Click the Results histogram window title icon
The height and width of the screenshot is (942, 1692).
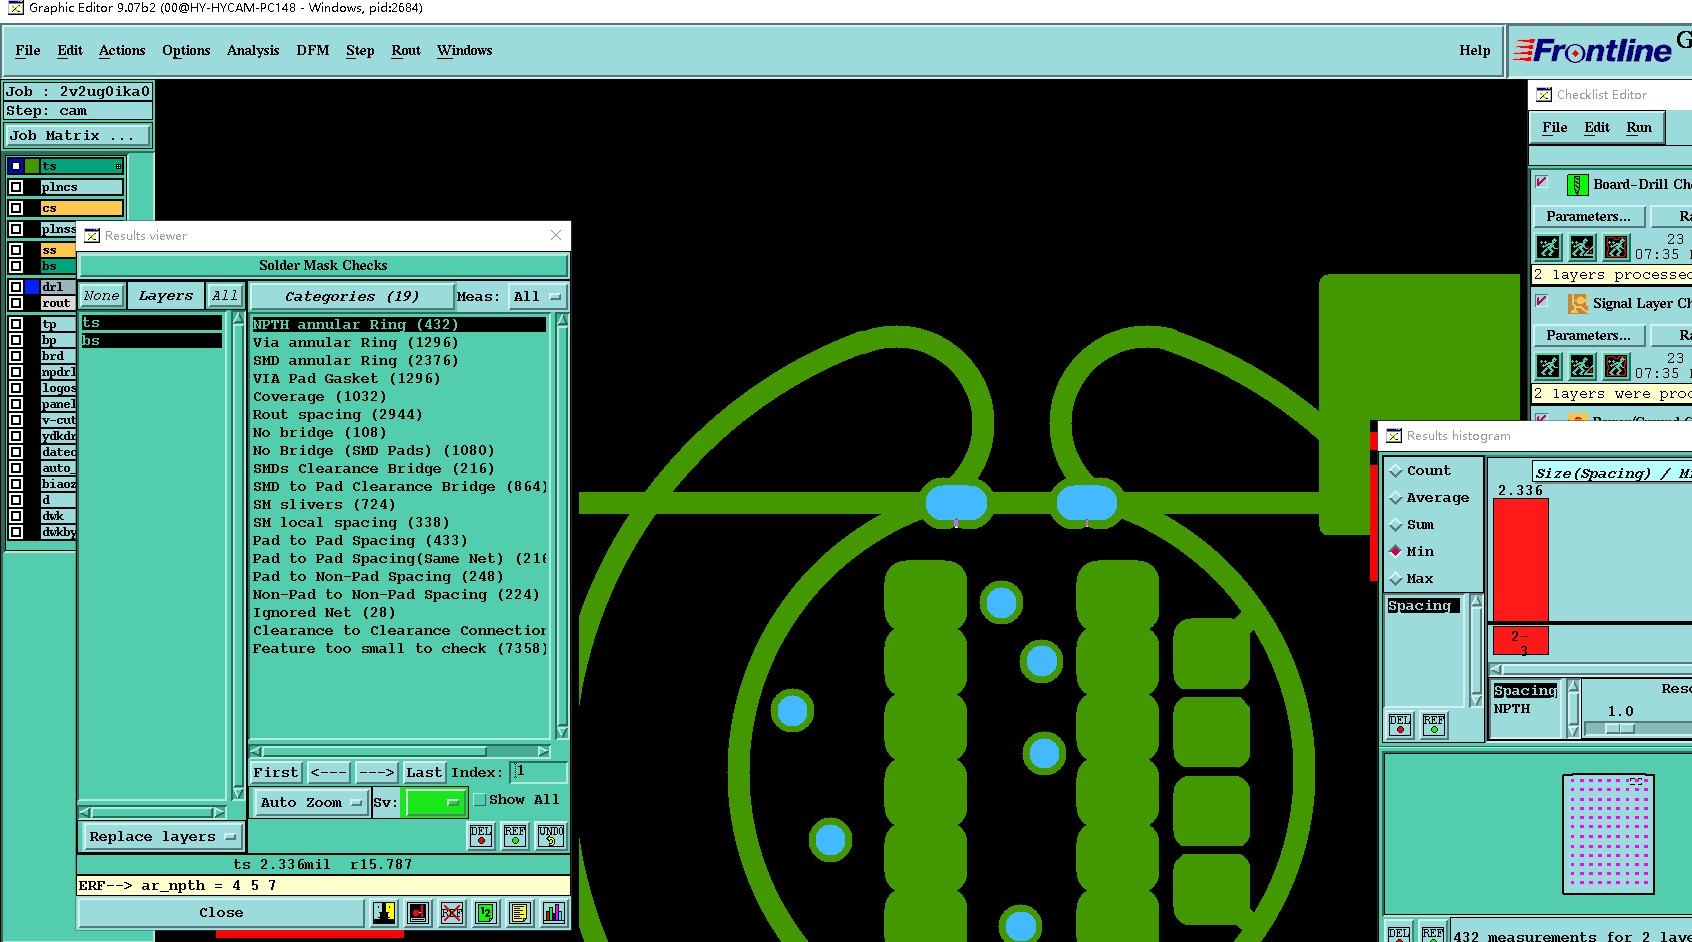click(x=1394, y=436)
